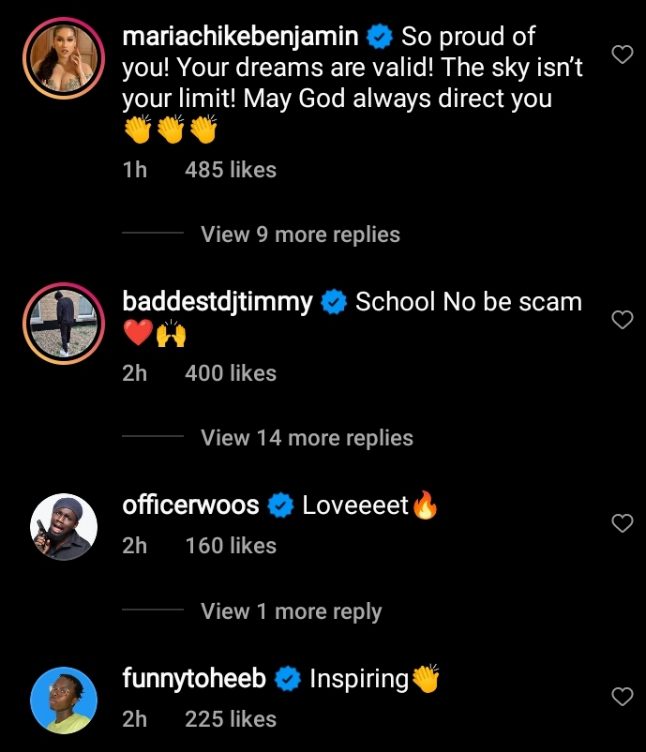Click verified badge next to officerwoos
Image resolution: width=646 pixels, height=752 pixels.
(x=280, y=506)
